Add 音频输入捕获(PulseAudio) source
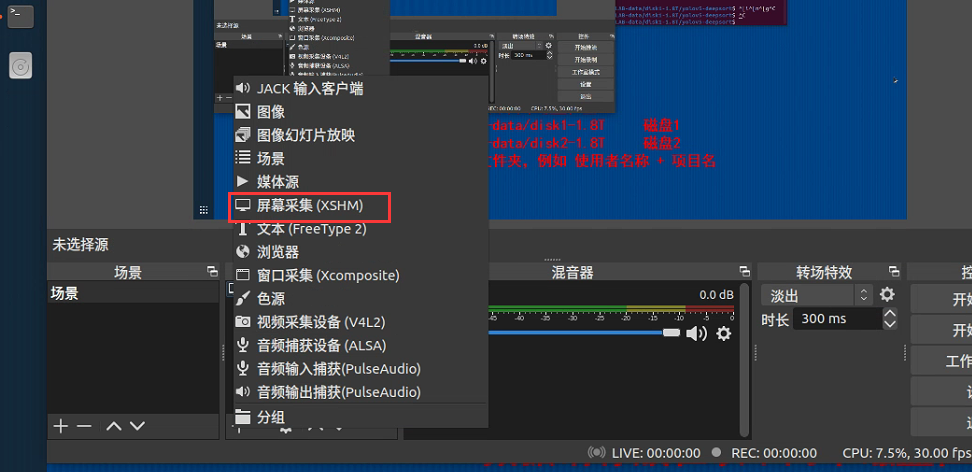 coord(361,369)
